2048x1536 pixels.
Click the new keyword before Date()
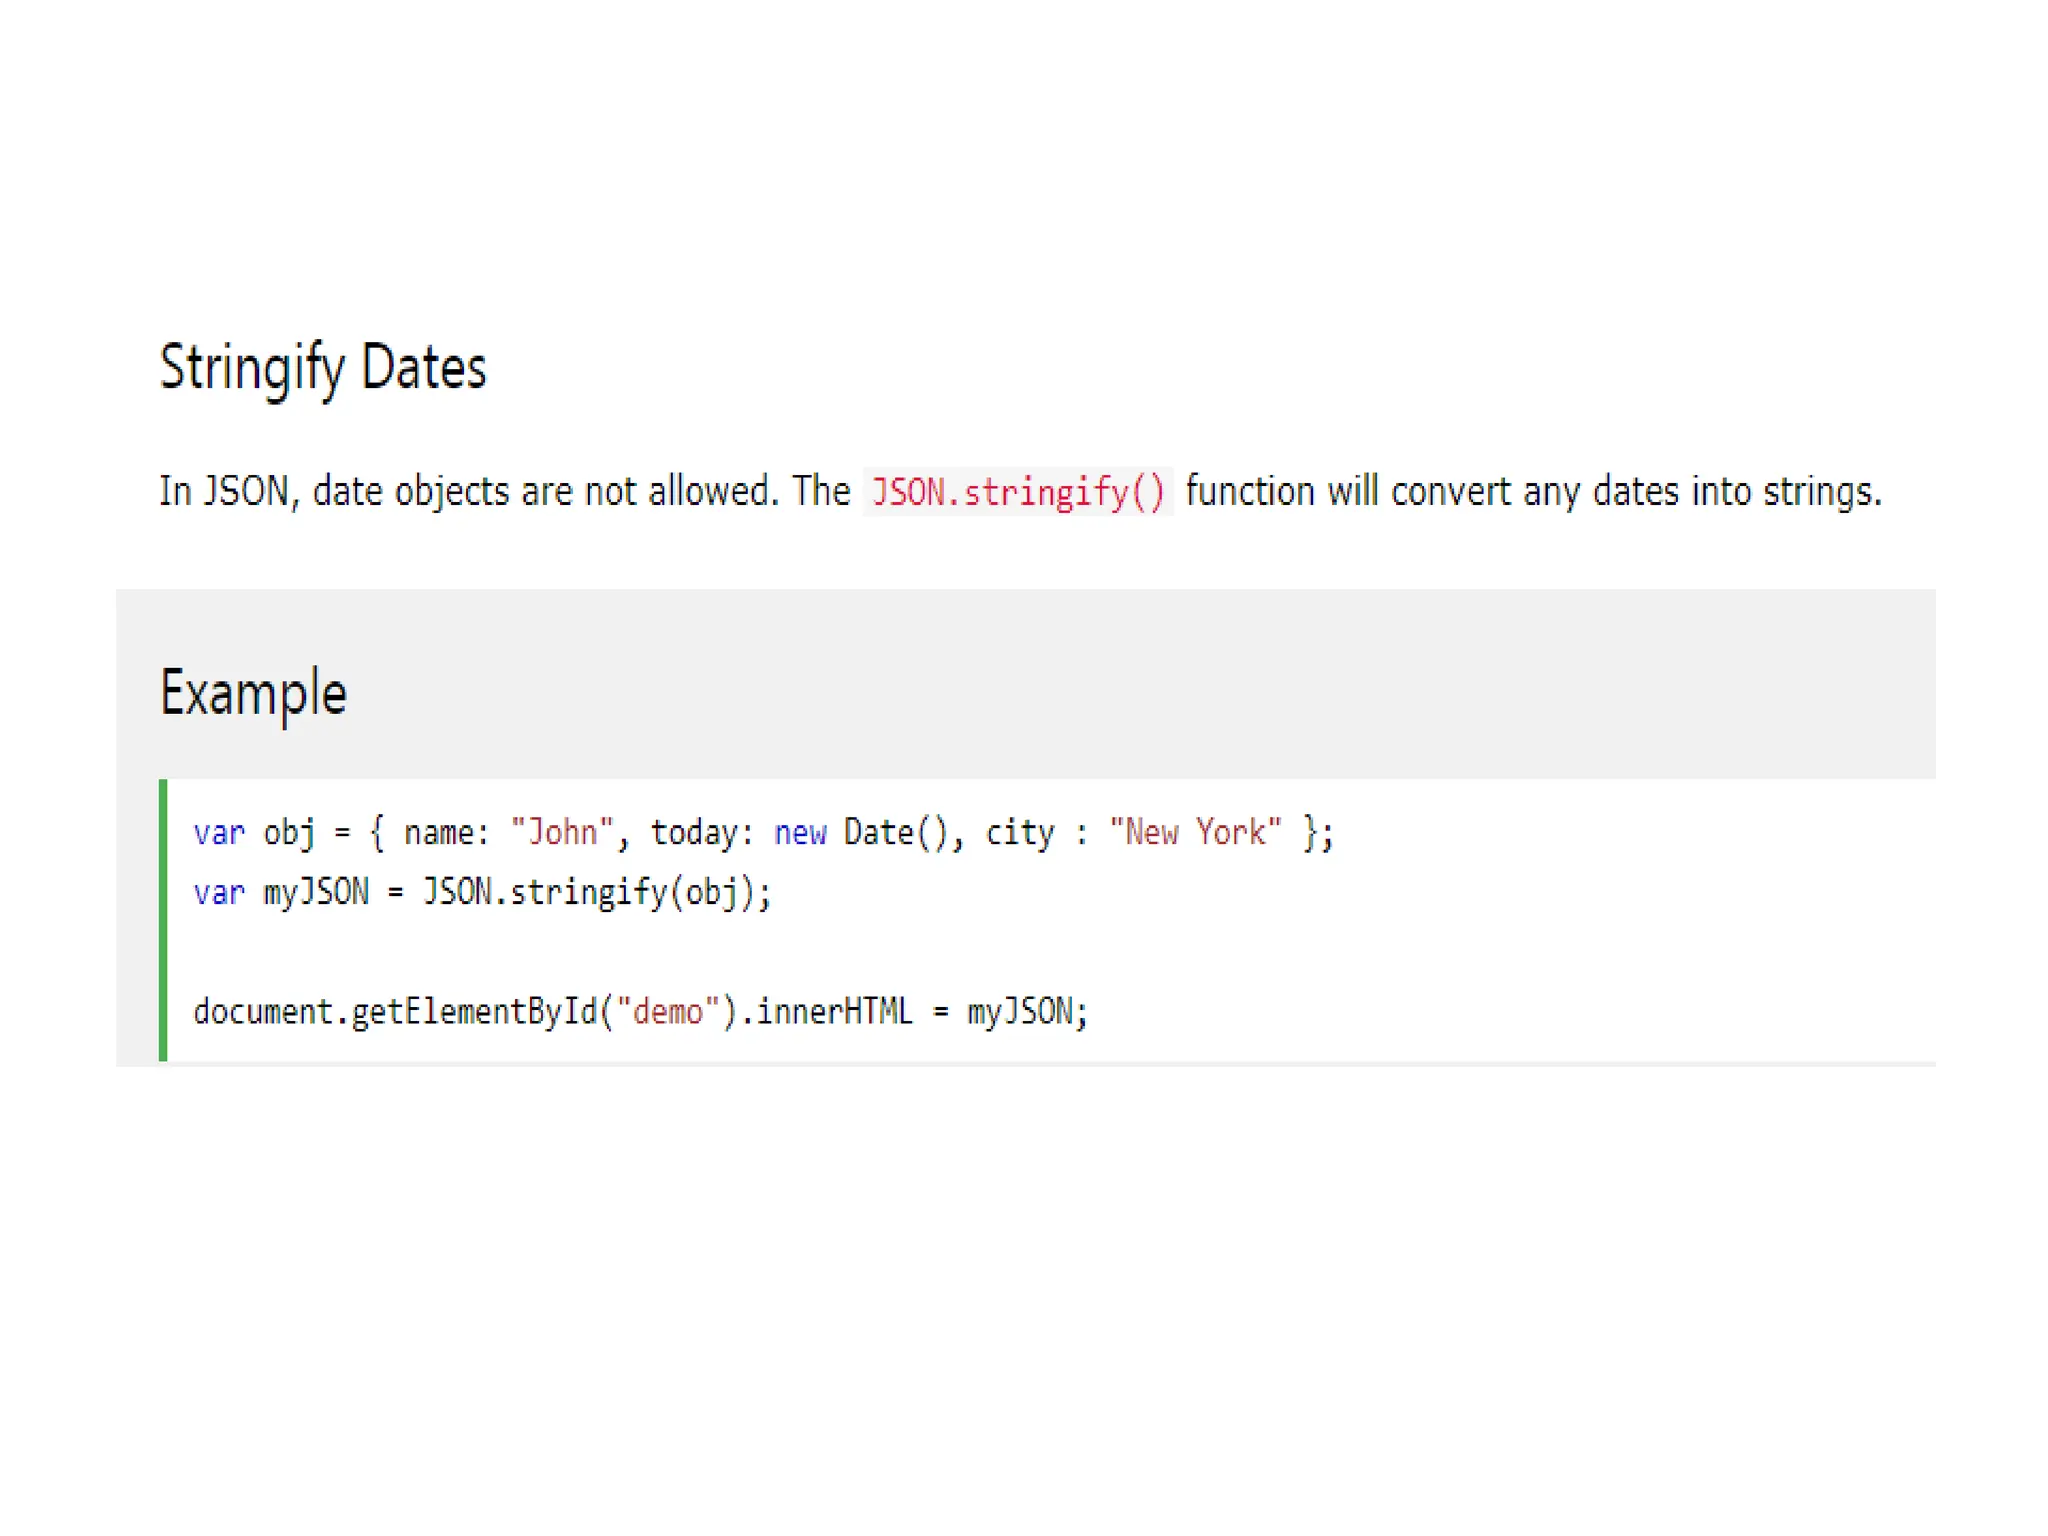click(x=800, y=832)
